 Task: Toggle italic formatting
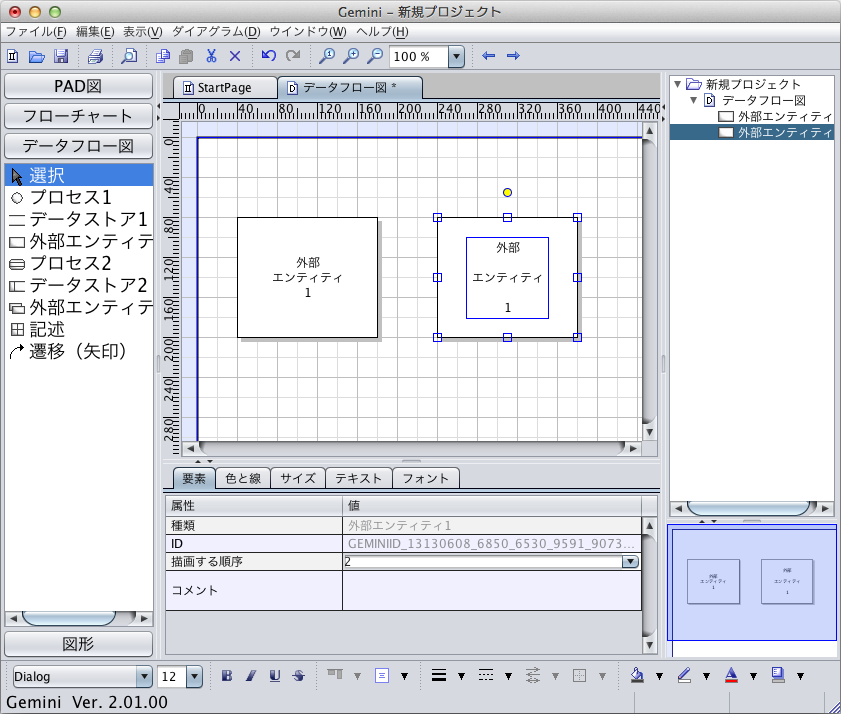(x=250, y=675)
